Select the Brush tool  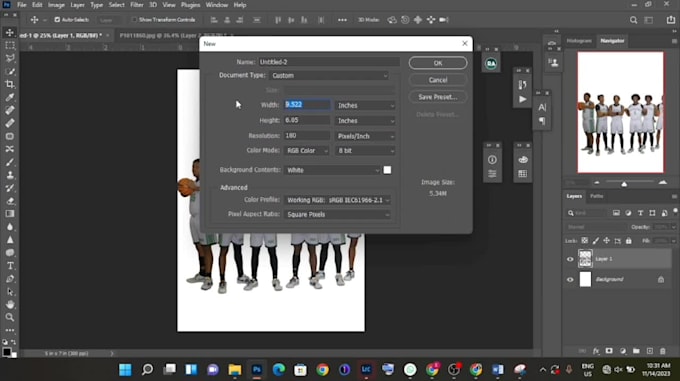click(10, 162)
